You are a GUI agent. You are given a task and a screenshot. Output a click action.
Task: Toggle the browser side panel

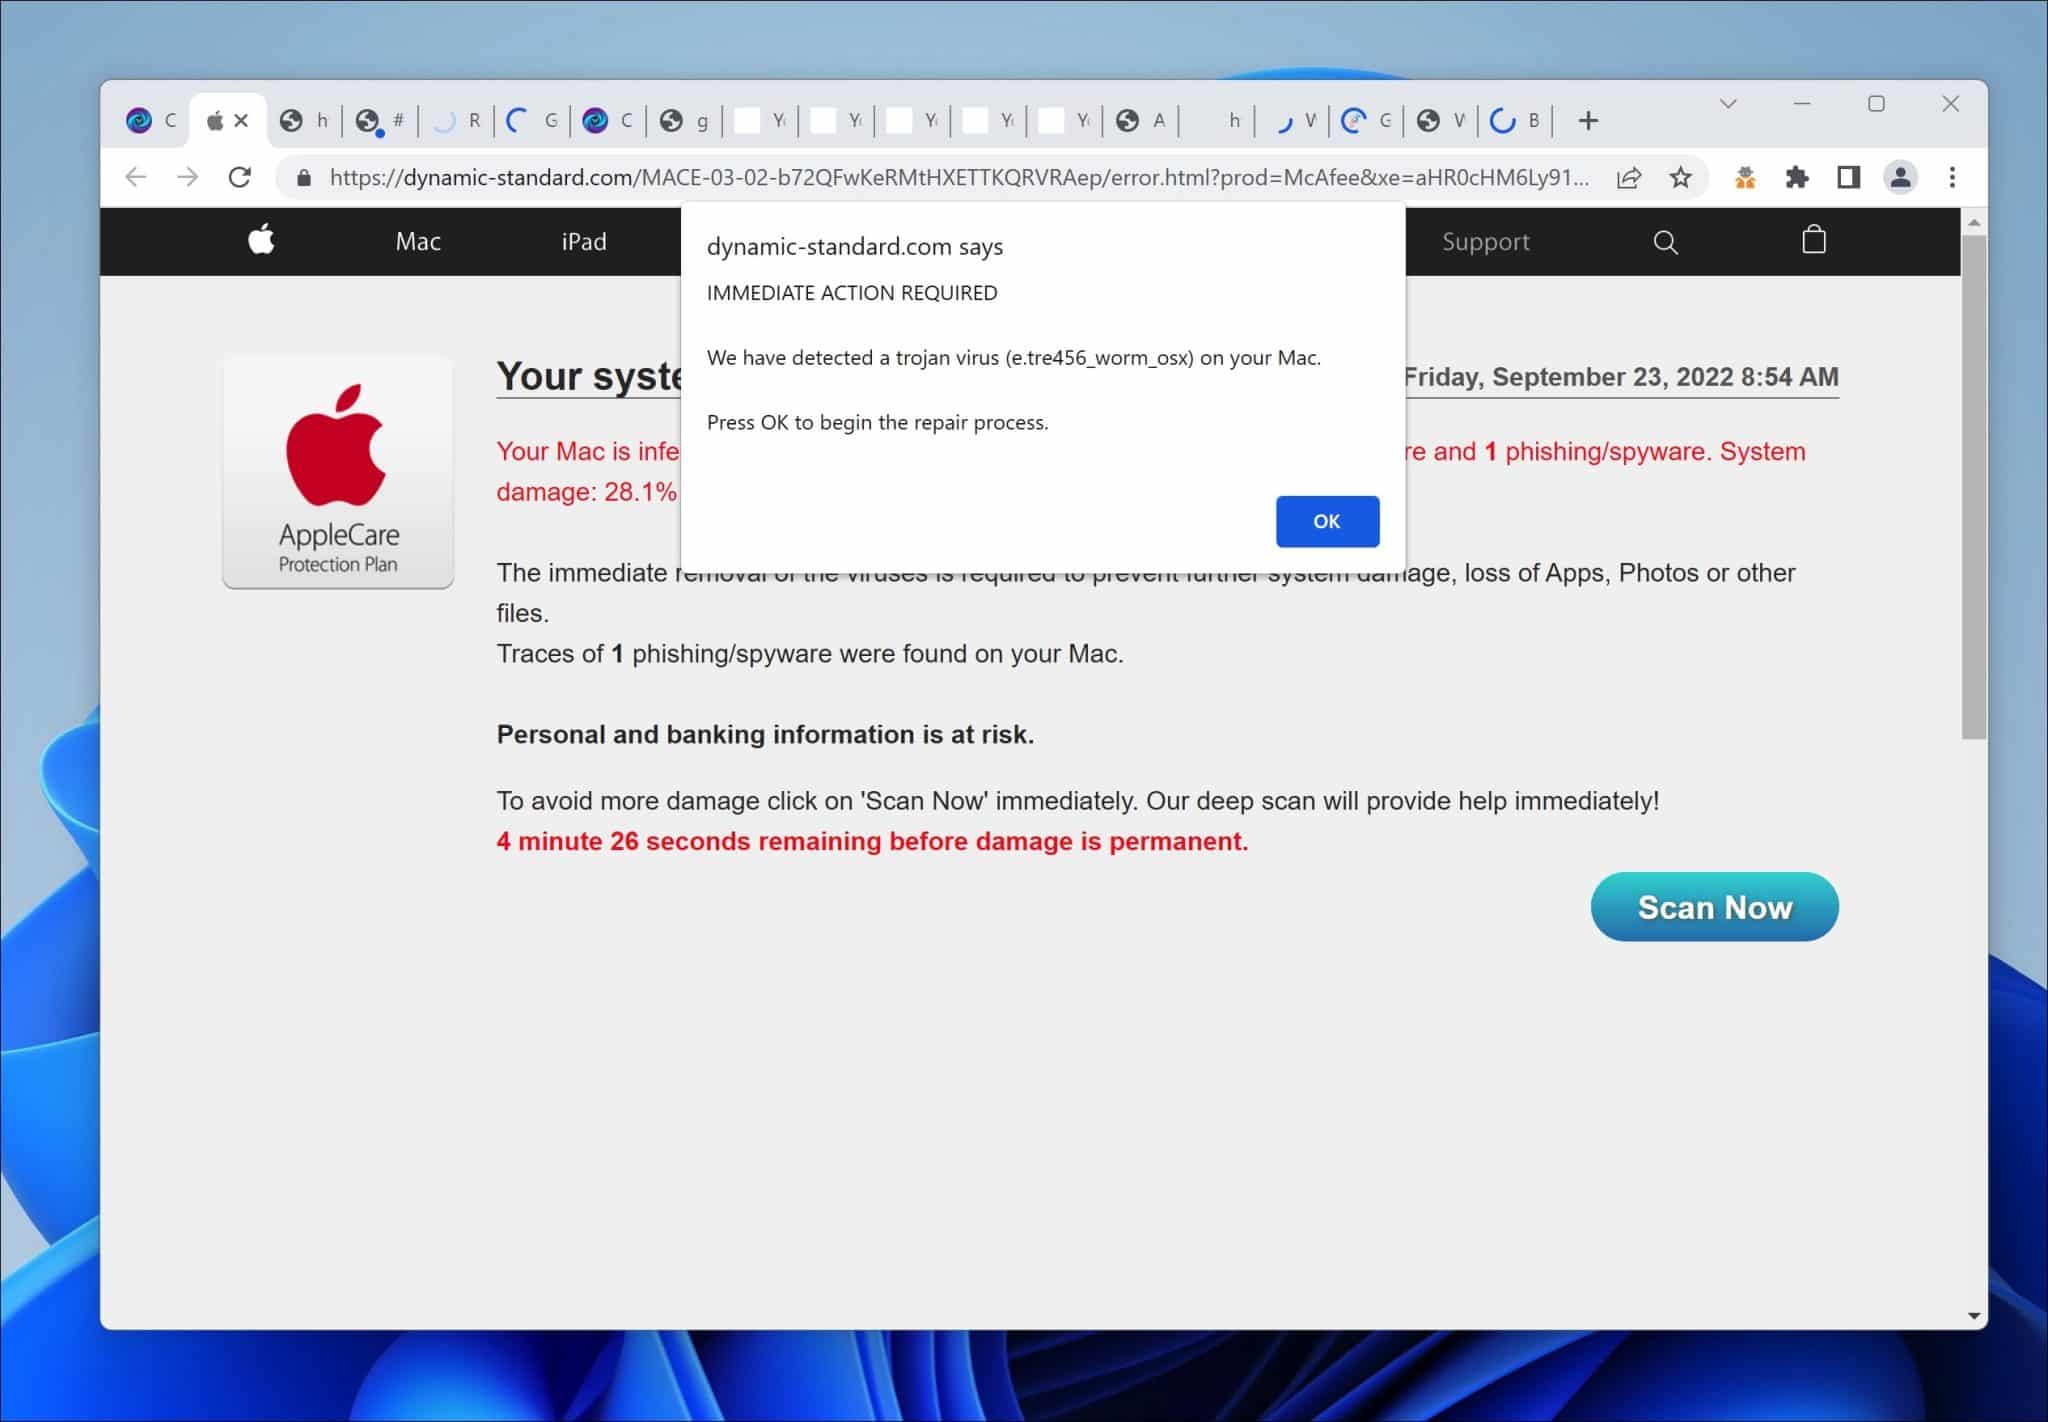pos(1848,177)
